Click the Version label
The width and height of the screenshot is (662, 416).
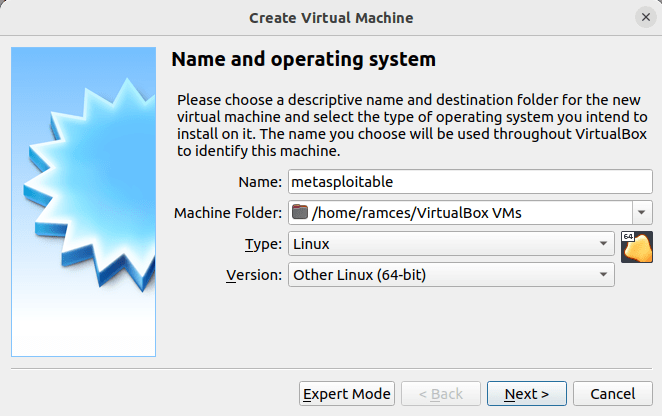(254, 275)
